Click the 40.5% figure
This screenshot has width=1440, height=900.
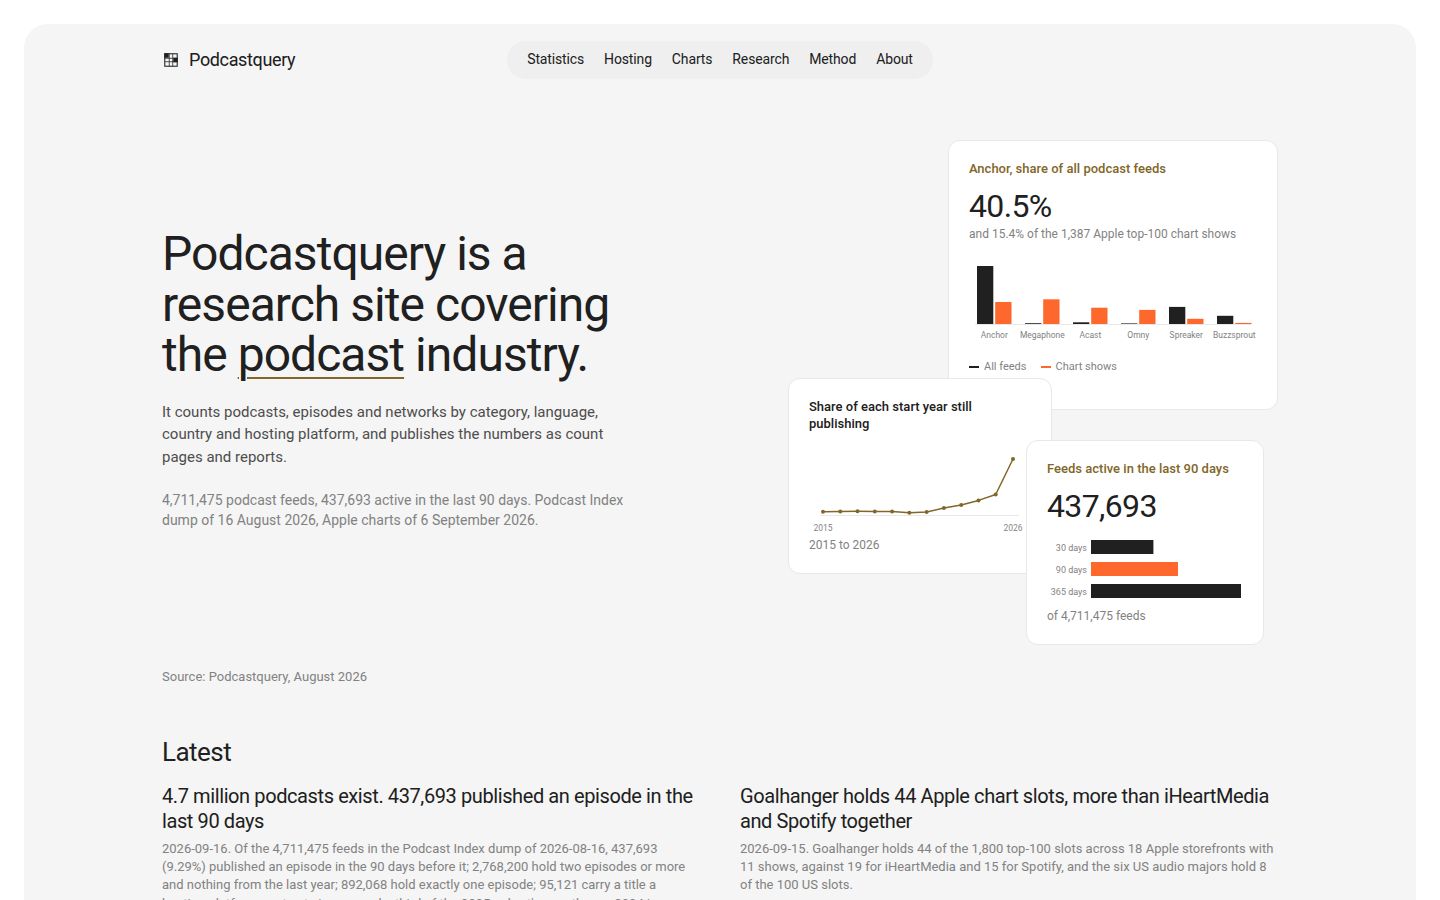pyautogui.click(x=1010, y=206)
